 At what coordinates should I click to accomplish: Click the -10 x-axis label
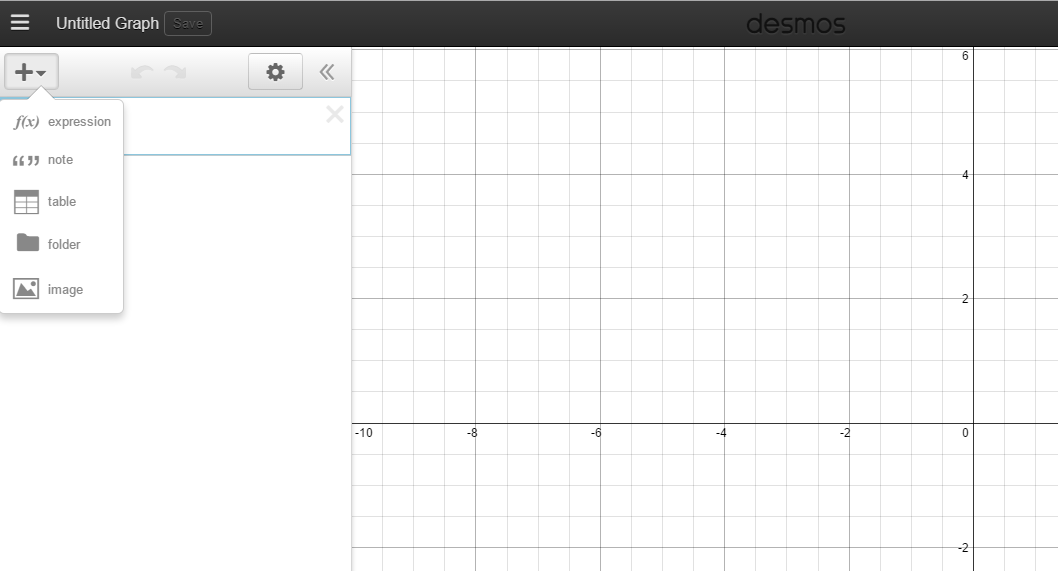[364, 433]
